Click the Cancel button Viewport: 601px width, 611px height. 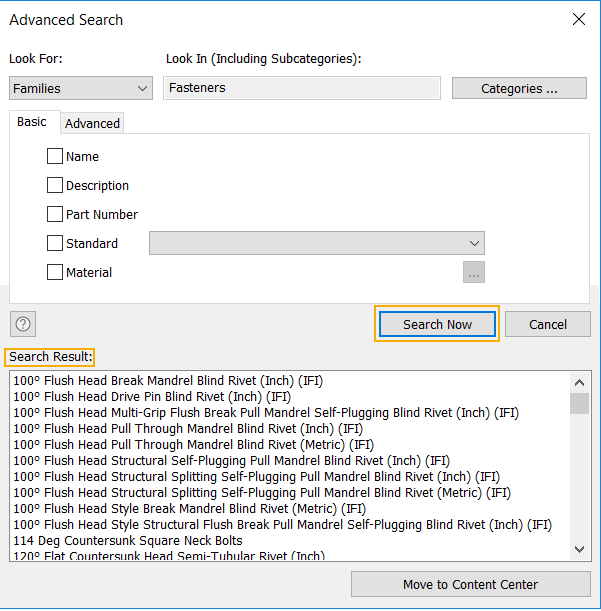(x=547, y=324)
